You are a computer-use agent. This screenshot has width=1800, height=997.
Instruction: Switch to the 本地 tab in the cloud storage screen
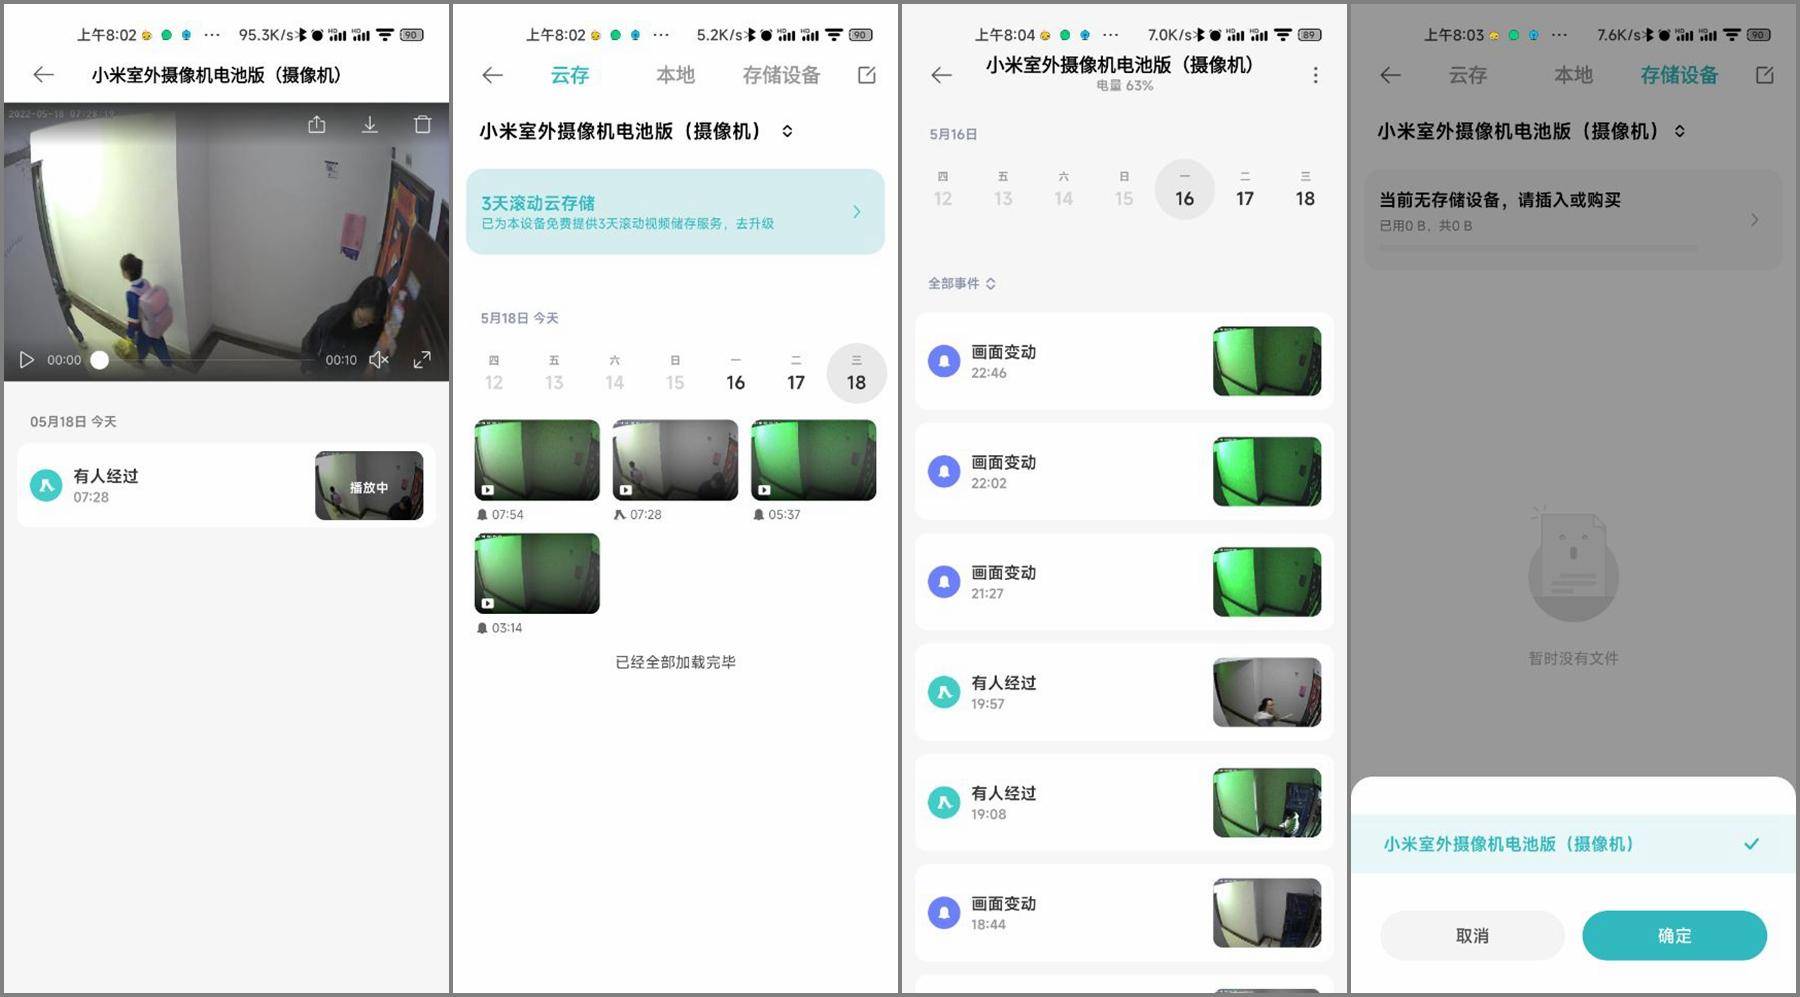tap(675, 75)
